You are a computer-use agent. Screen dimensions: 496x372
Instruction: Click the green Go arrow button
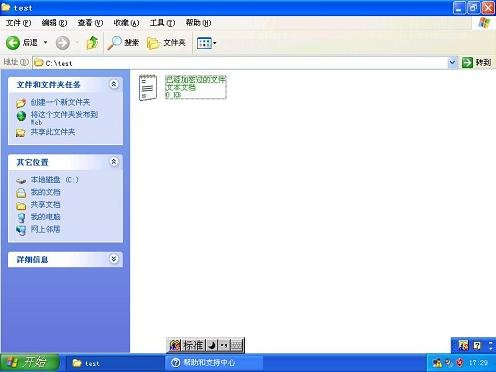(467, 62)
